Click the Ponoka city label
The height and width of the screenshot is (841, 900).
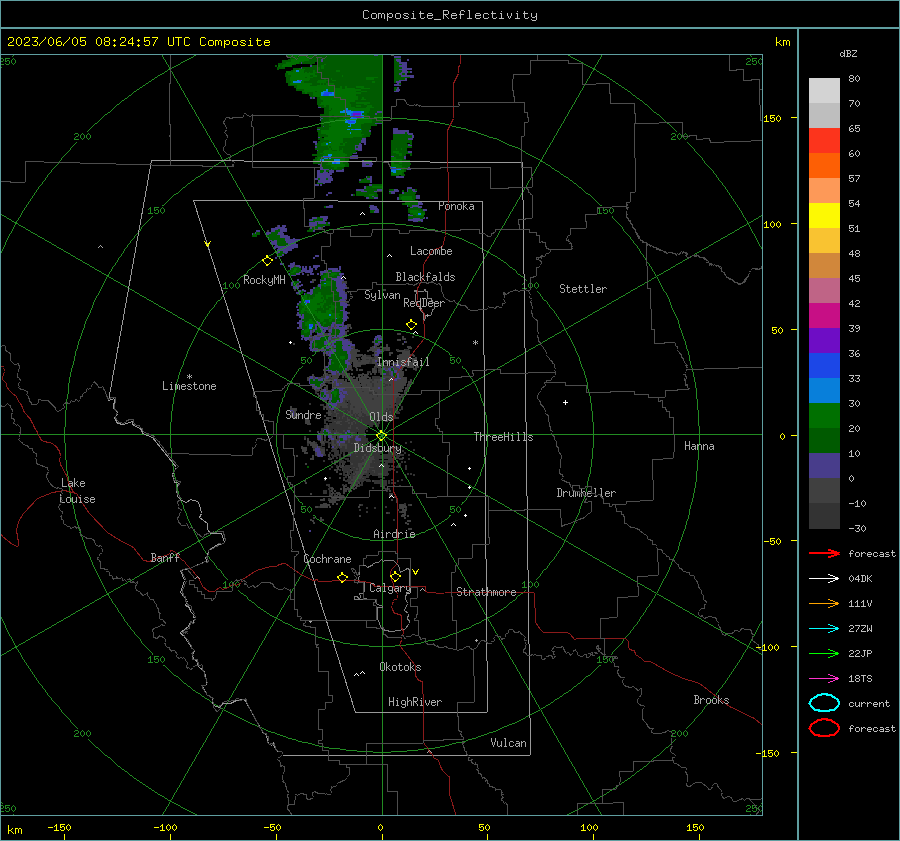pyautogui.click(x=456, y=206)
